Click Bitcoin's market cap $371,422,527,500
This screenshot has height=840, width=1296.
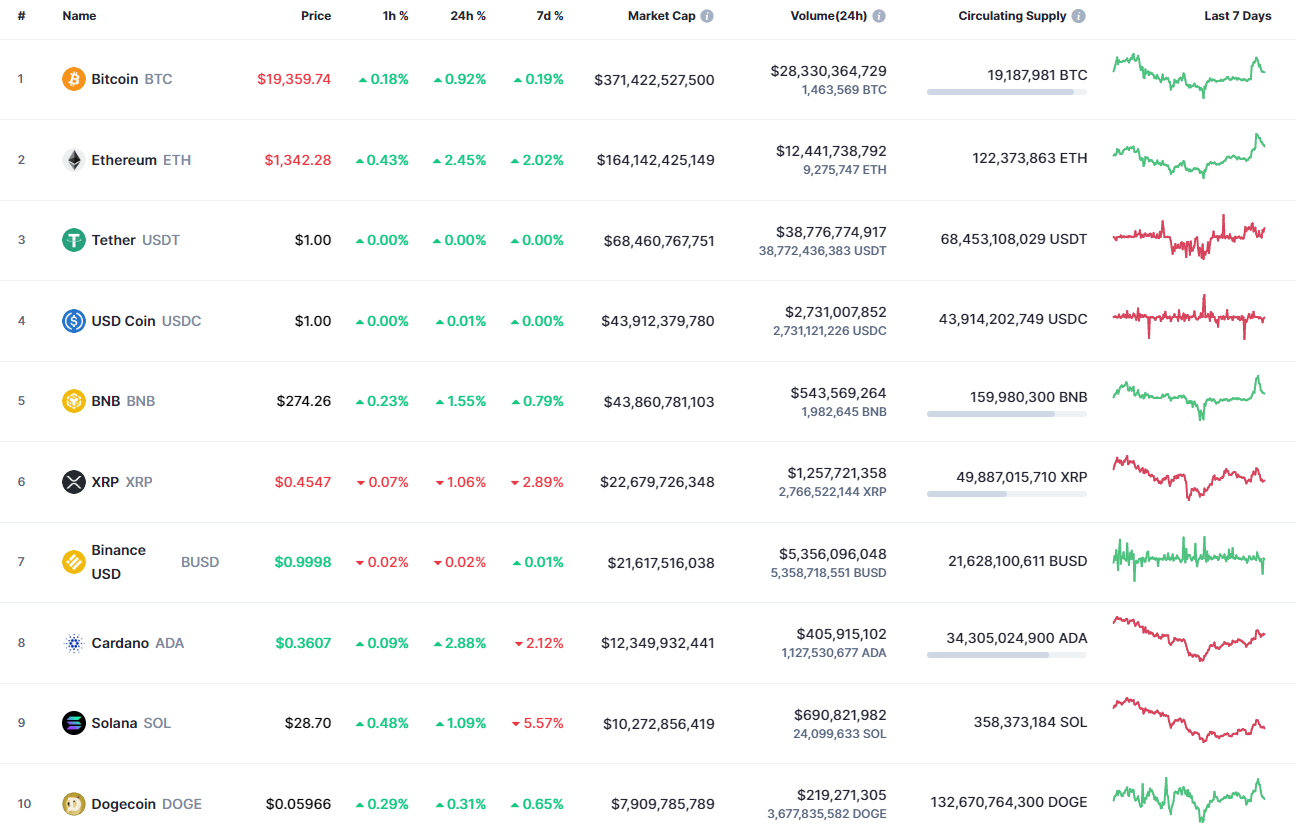click(654, 79)
